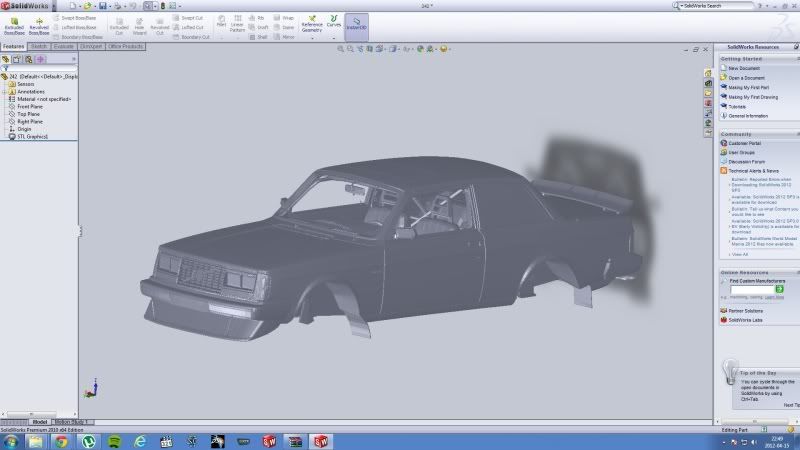The height and width of the screenshot is (450, 800).
Task: Expand the Annotations tree node
Action: pos(29,91)
